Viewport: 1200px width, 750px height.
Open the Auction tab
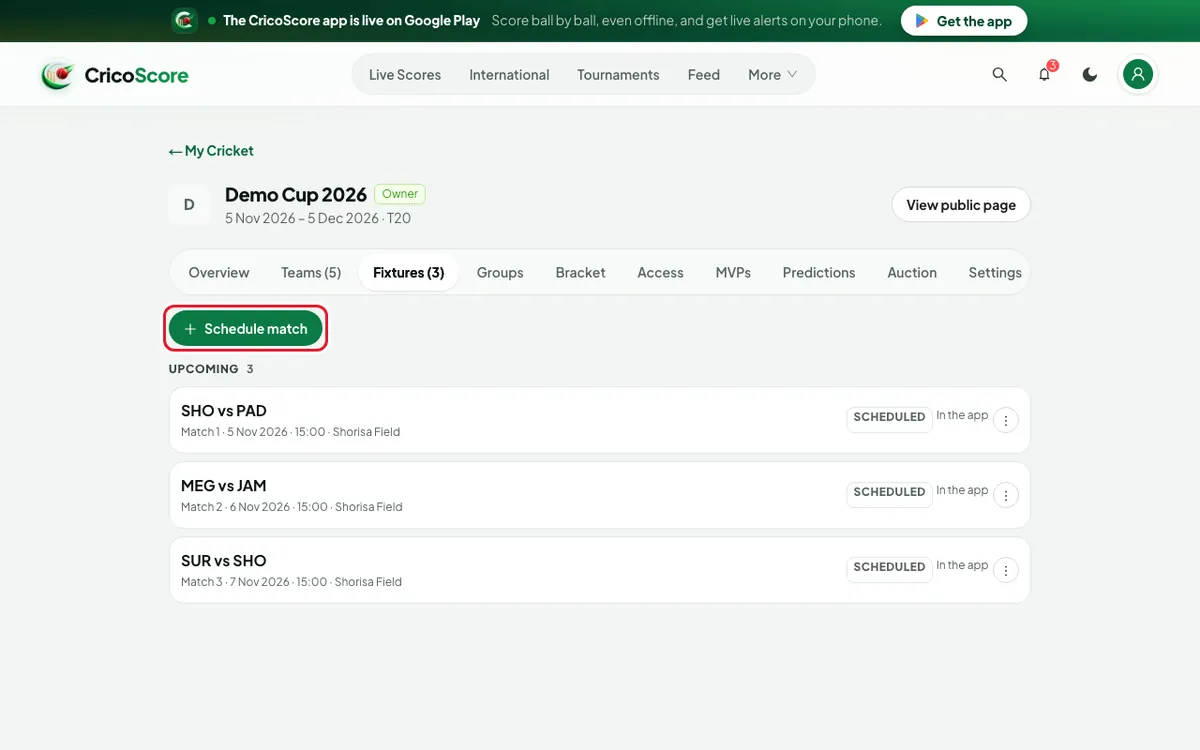[912, 273]
